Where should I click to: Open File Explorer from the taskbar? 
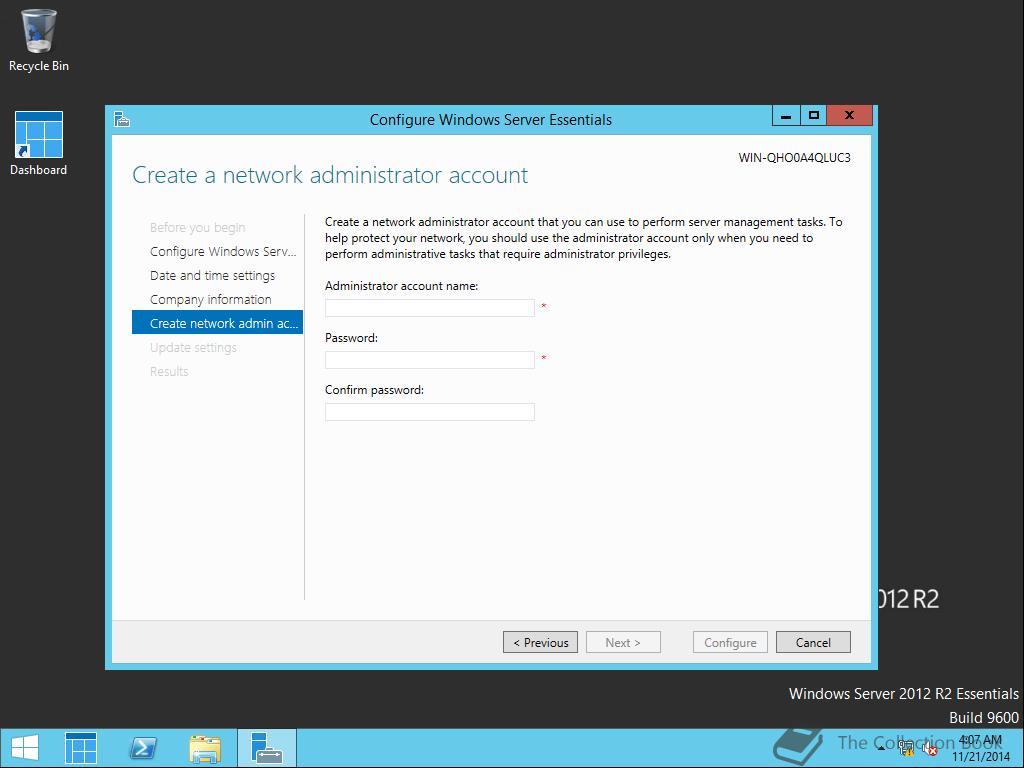pos(205,748)
